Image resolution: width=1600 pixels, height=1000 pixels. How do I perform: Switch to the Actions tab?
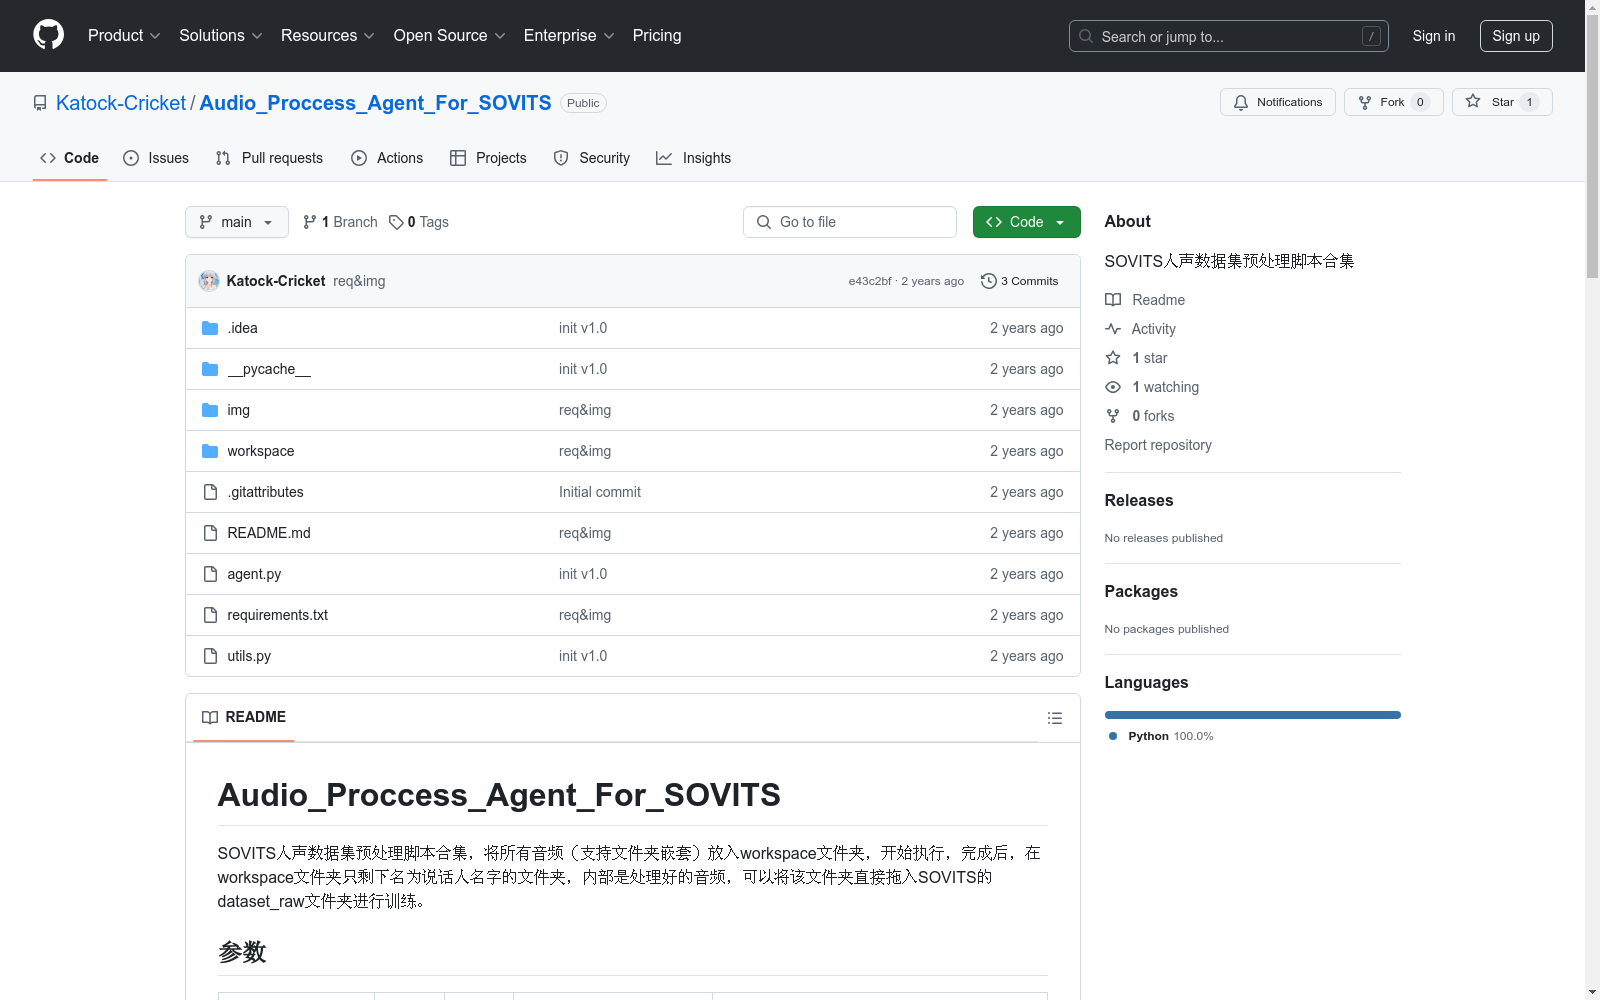[x=387, y=158]
